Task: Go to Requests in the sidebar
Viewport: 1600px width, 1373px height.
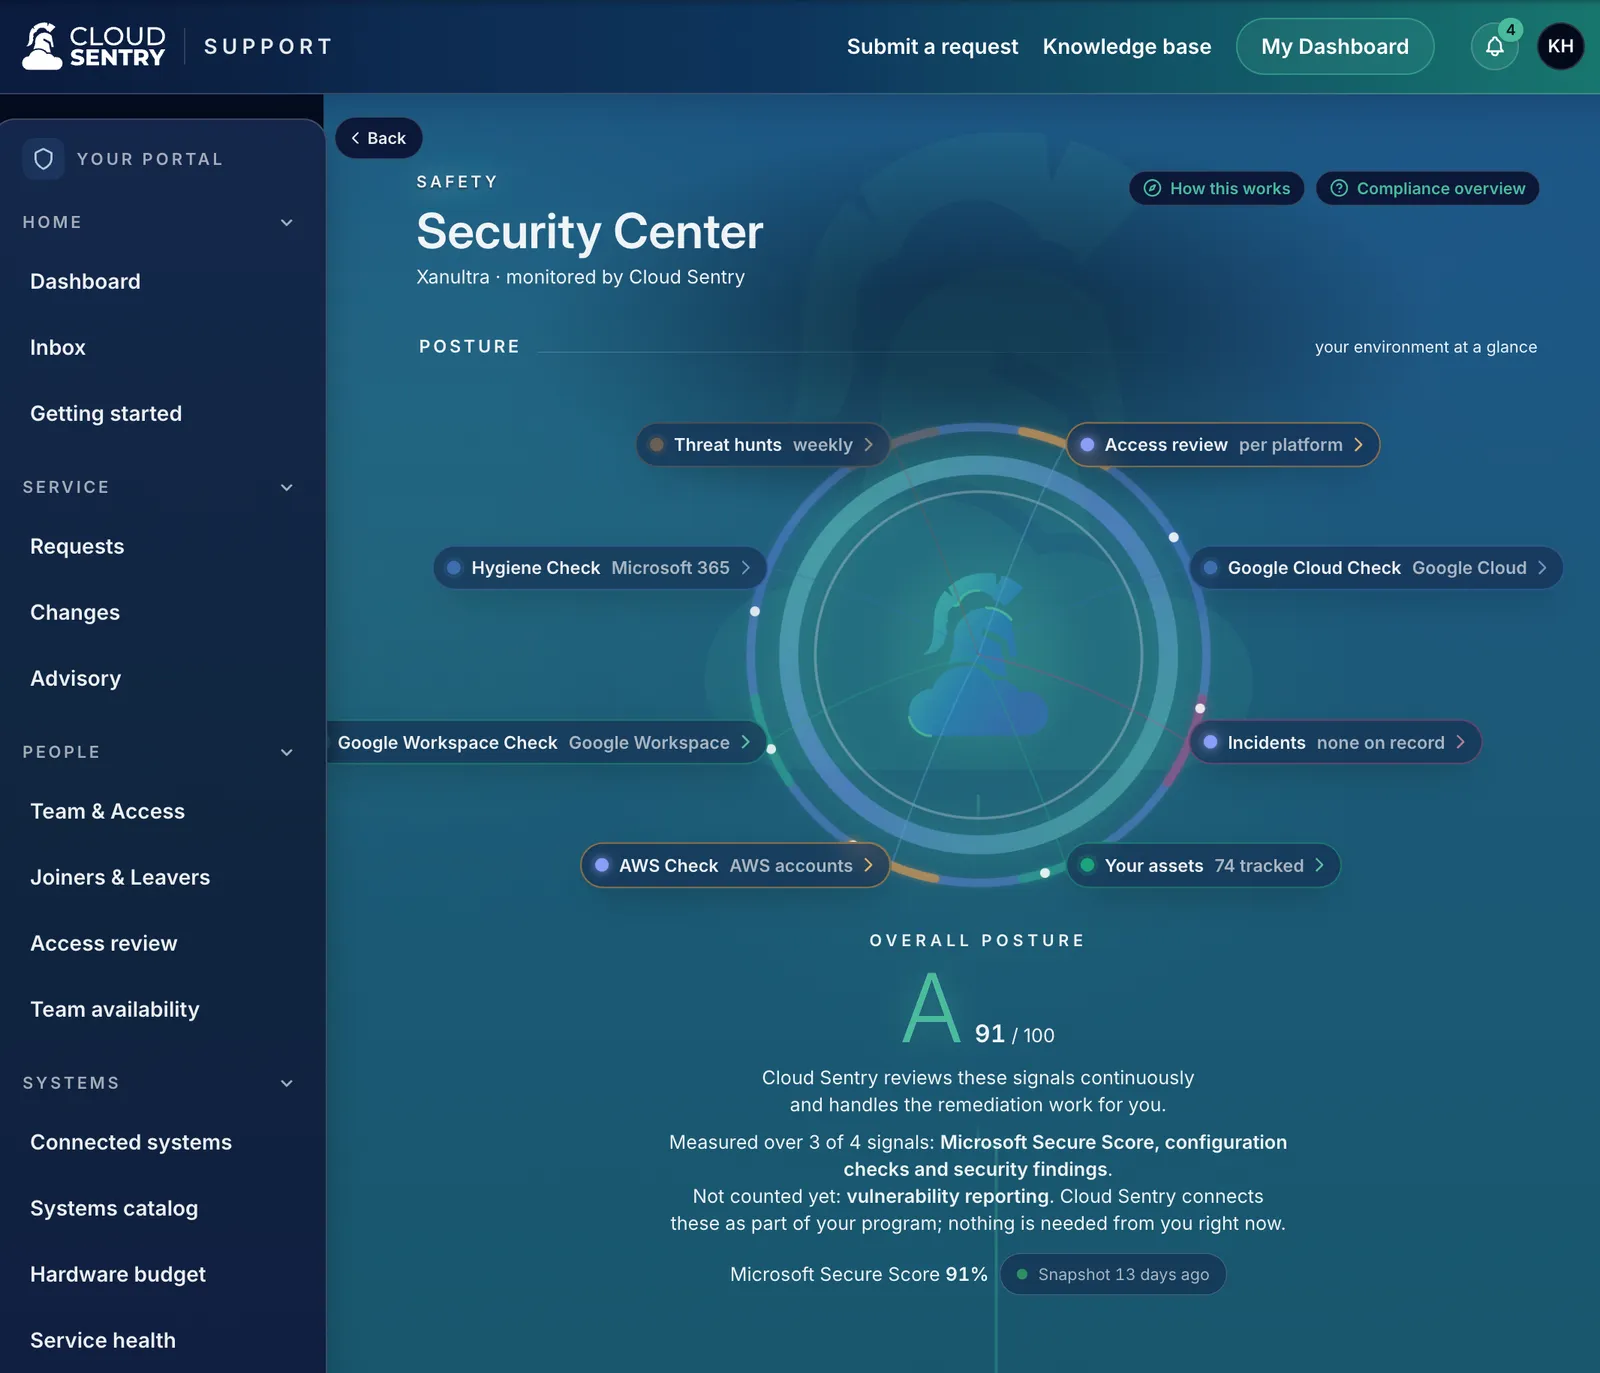Action: 77,546
